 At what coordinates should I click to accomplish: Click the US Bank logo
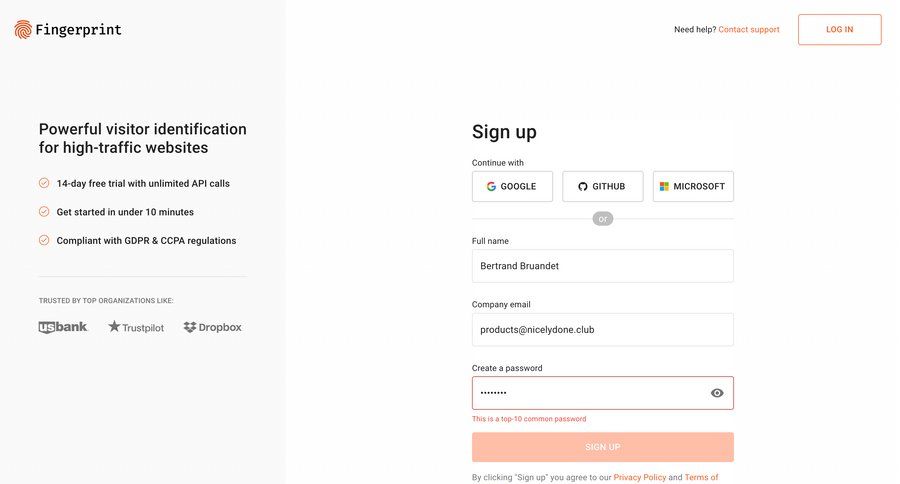click(x=63, y=327)
